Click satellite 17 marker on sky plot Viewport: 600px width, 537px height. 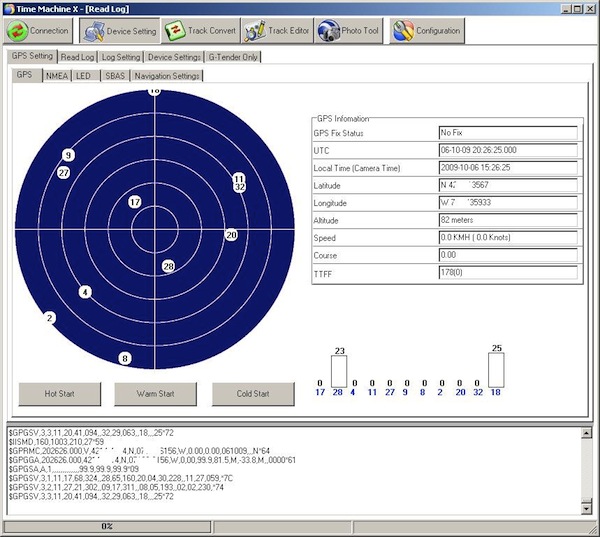[135, 202]
